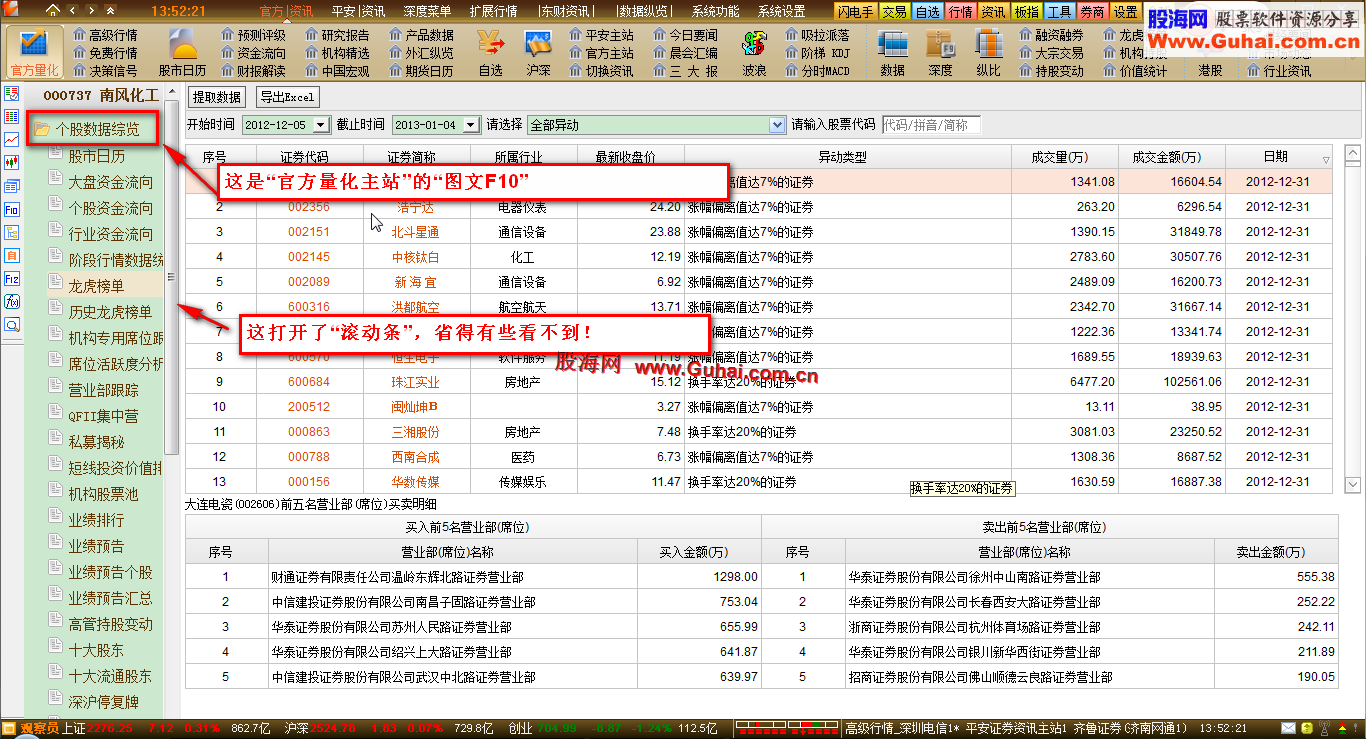Click 珠江实业 stock name
Screen dimensions: 1366x739
coord(415,382)
